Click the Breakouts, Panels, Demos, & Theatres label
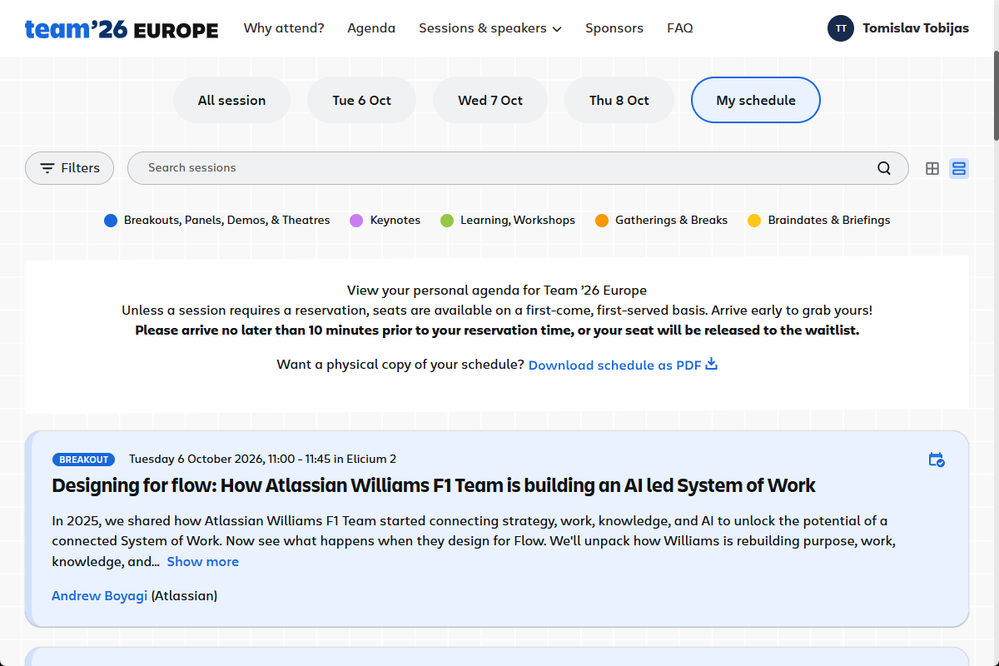 tap(227, 221)
